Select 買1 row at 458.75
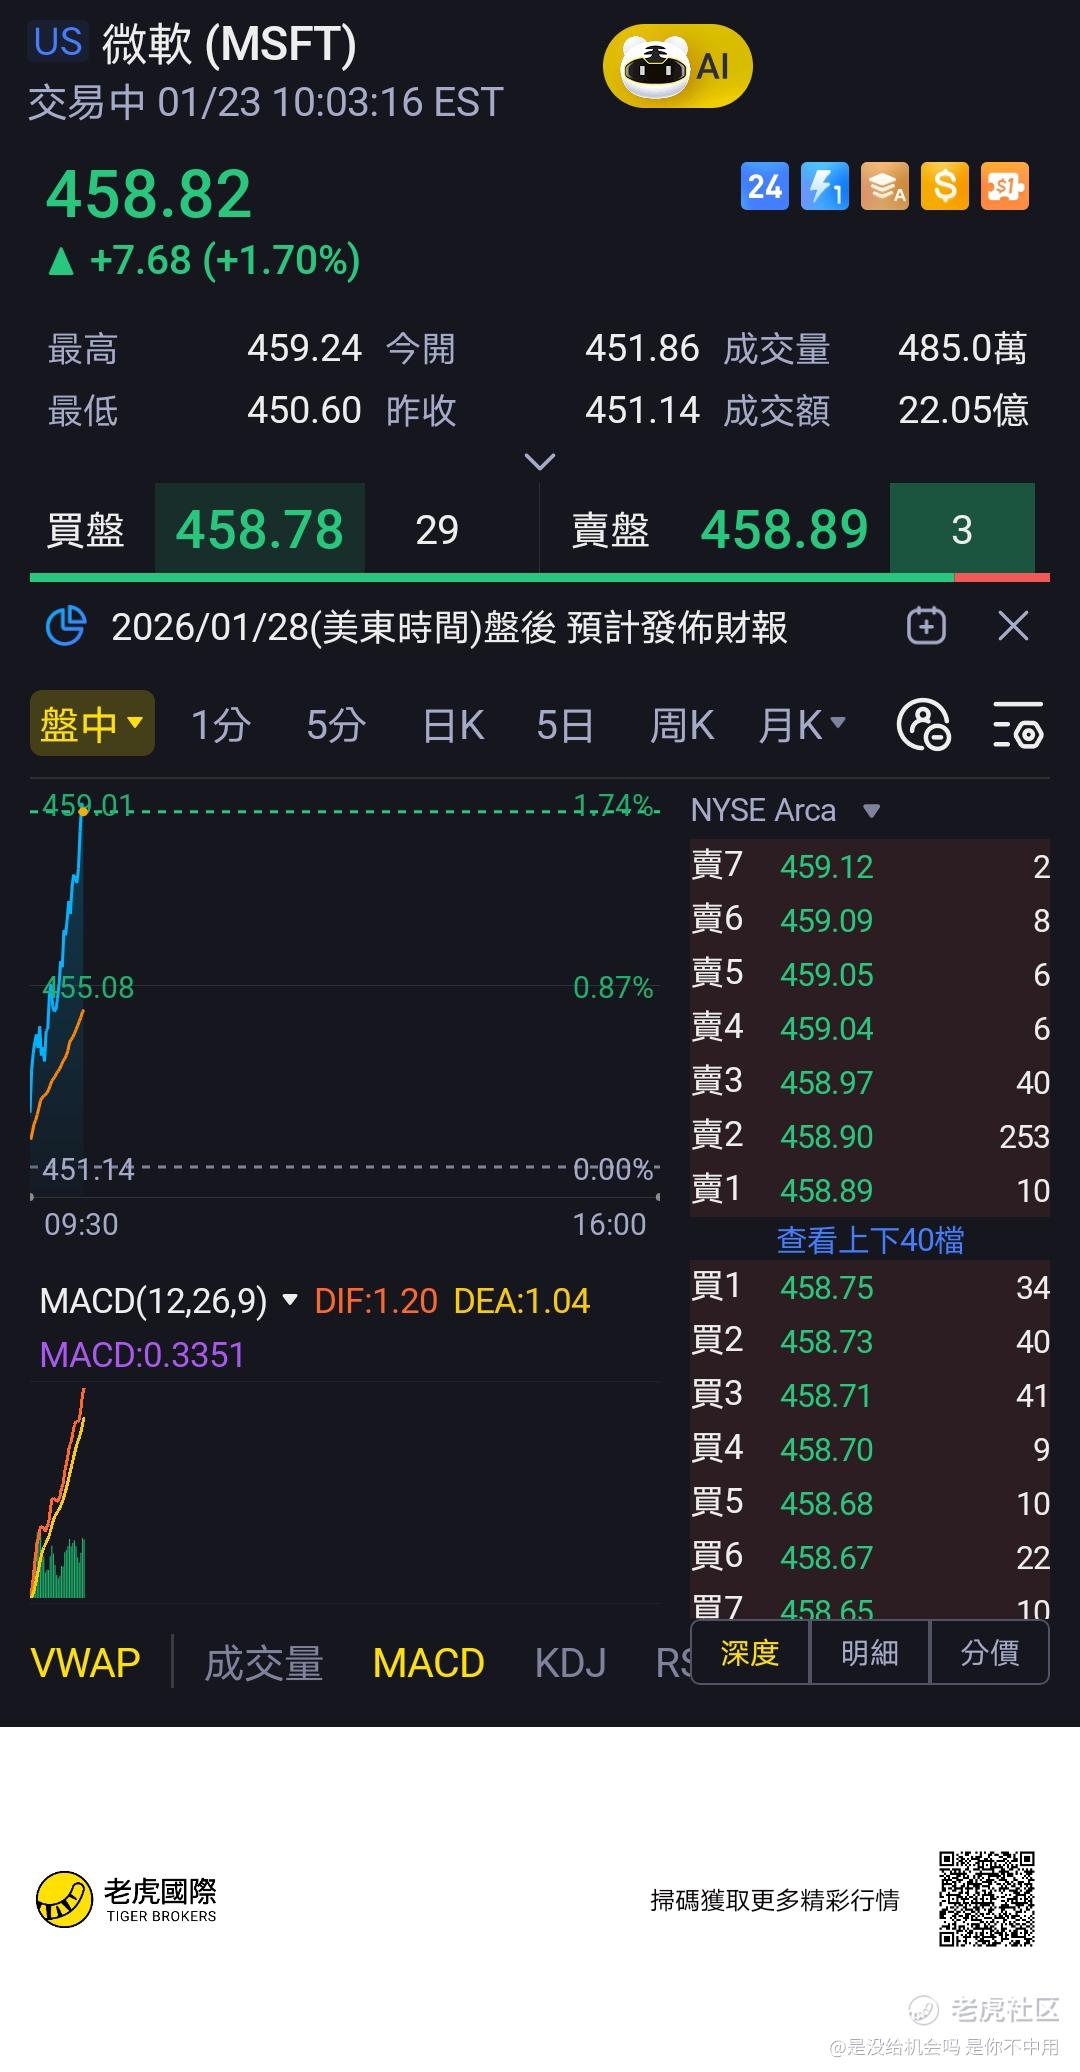The height and width of the screenshot is (2072, 1080). (870, 1287)
